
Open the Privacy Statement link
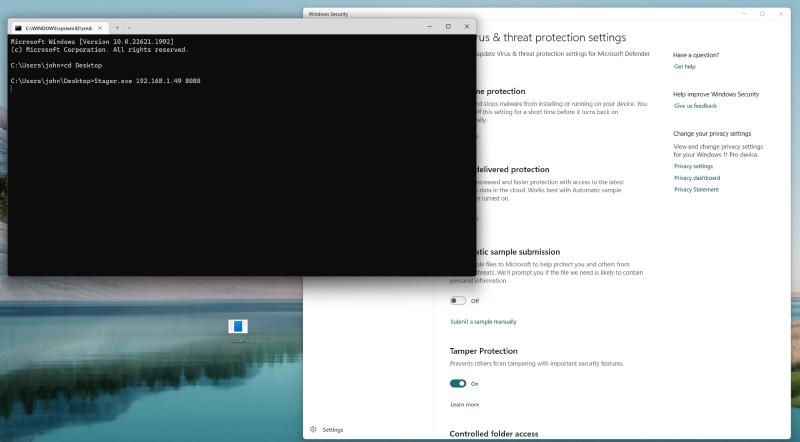(x=696, y=189)
